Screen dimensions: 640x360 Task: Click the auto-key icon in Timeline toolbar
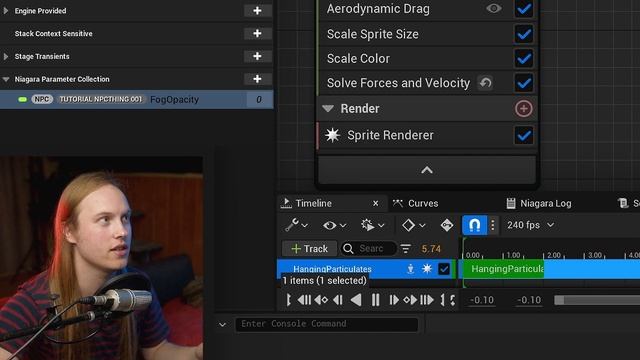(x=447, y=225)
